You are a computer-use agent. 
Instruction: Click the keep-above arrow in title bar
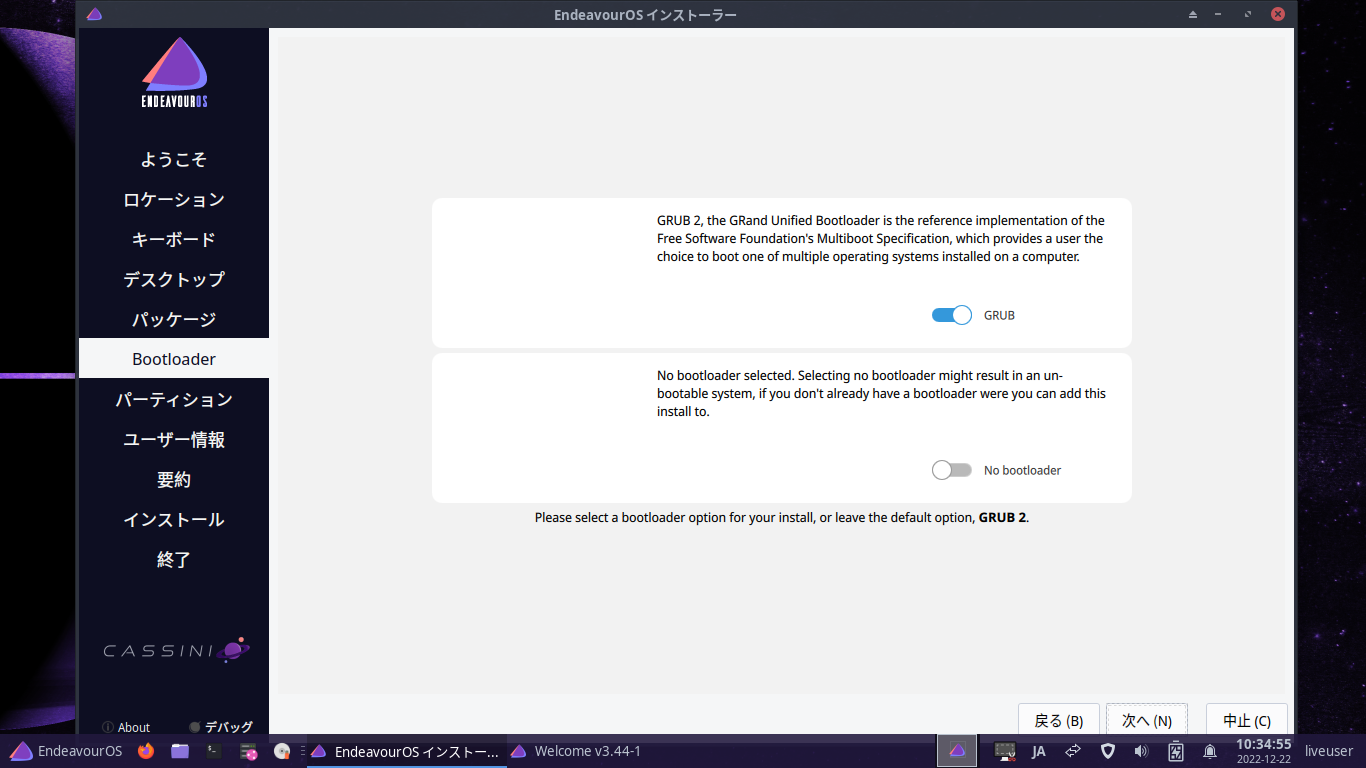(1192, 14)
